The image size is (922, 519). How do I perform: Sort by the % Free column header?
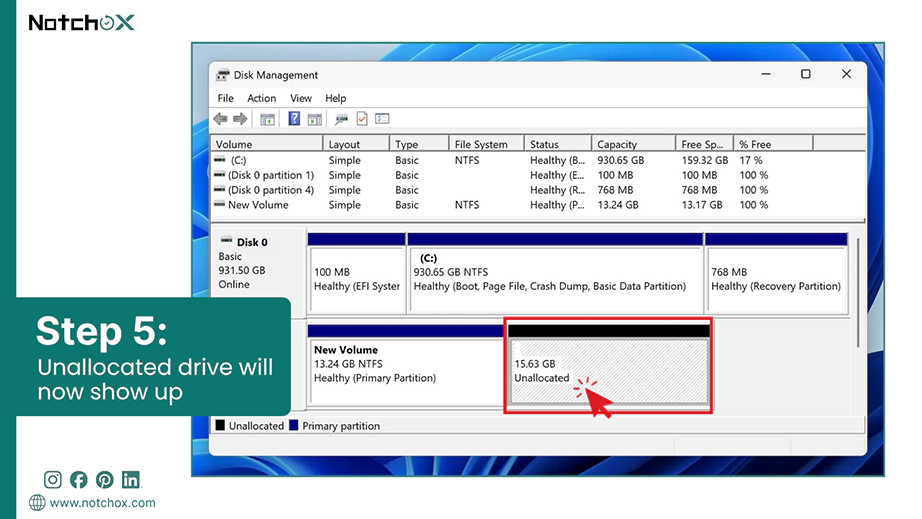click(x=773, y=144)
